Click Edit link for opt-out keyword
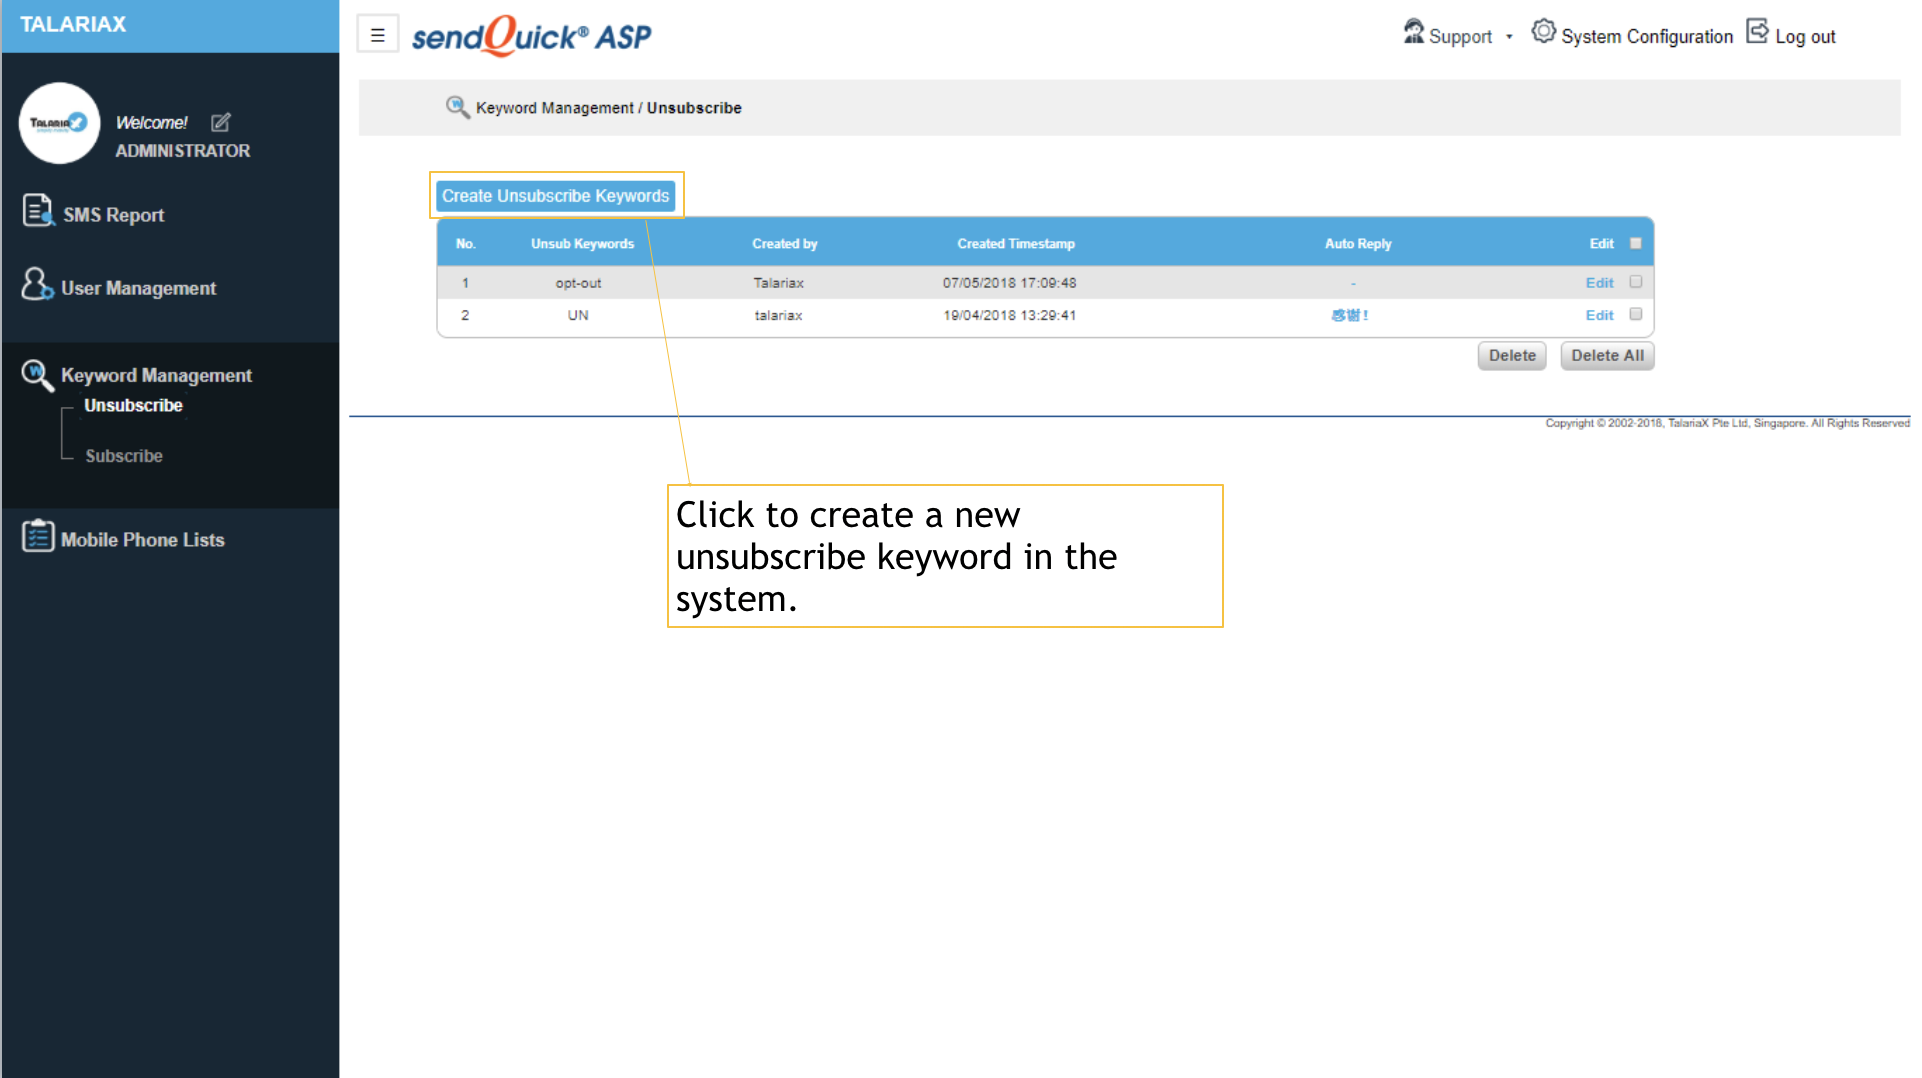Image resolution: width=1922 pixels, height=1078 pixels. pyautogui.click(x=1599, y=283)
